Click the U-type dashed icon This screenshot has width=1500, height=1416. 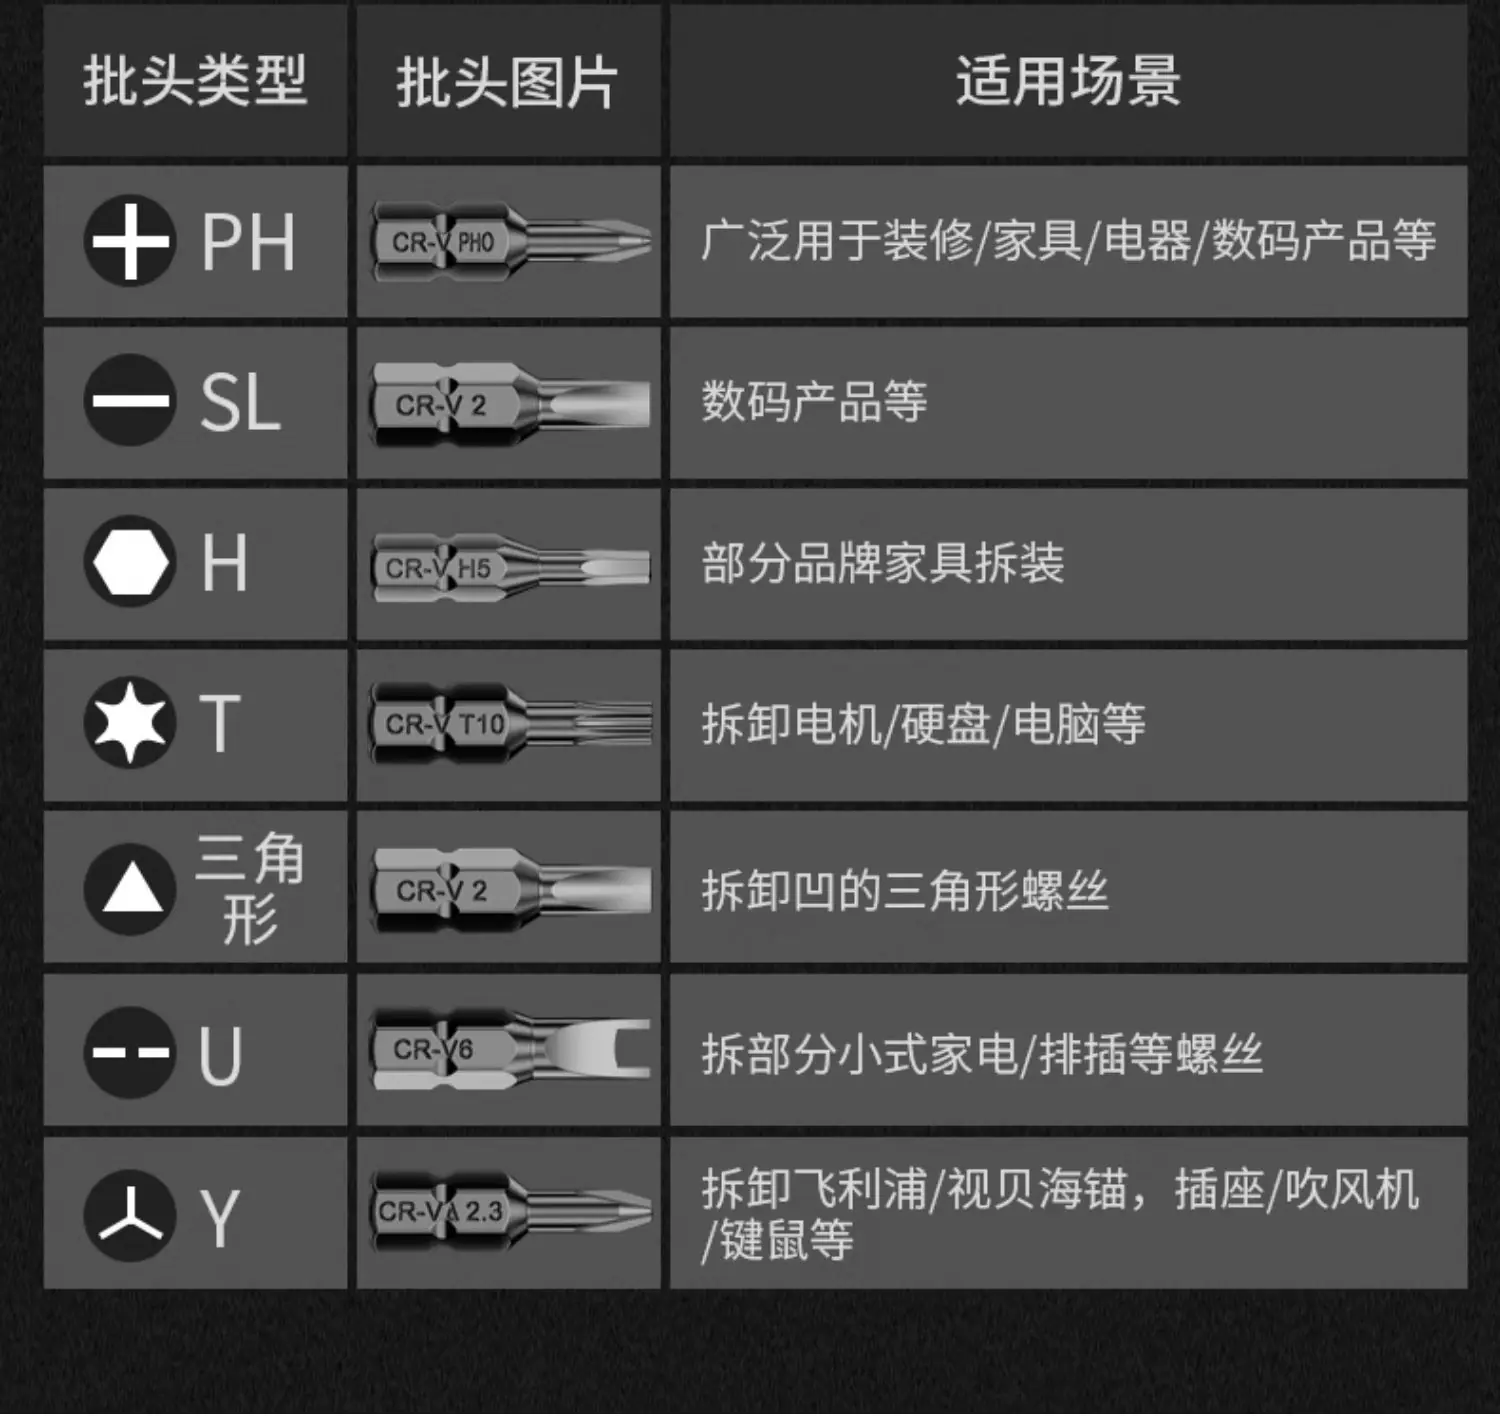pos(129,1052)
